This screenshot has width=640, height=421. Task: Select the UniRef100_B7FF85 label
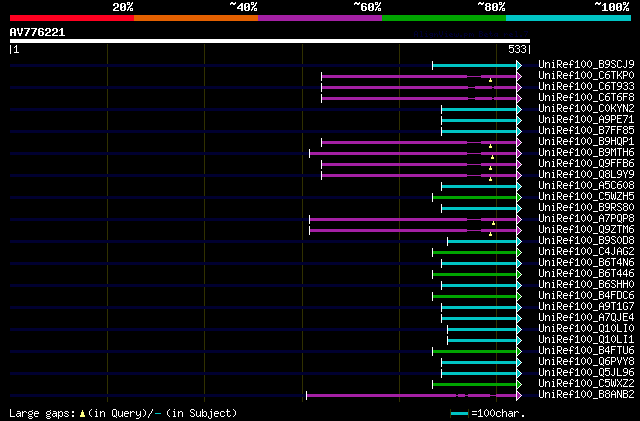click(586, 130)
